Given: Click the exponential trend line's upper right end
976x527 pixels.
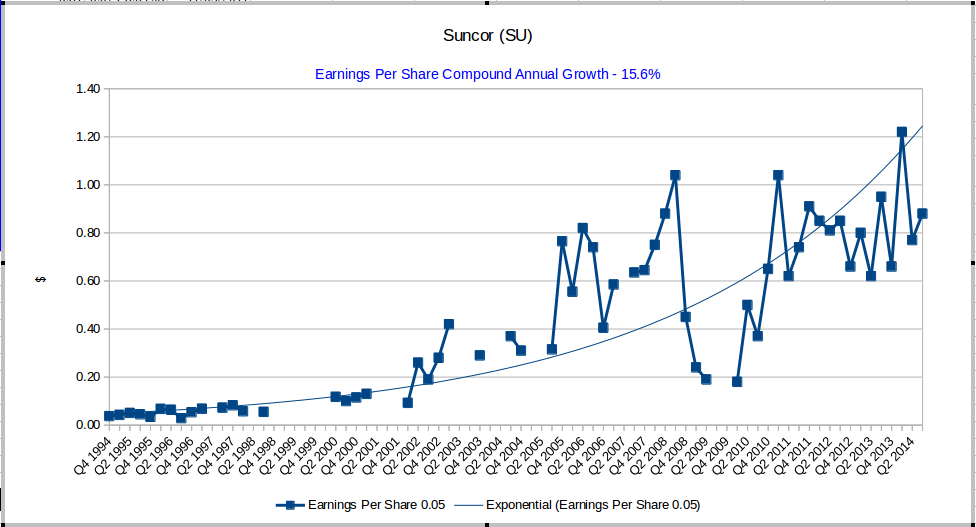Looking at the screenshot, I should pos(921,128).
